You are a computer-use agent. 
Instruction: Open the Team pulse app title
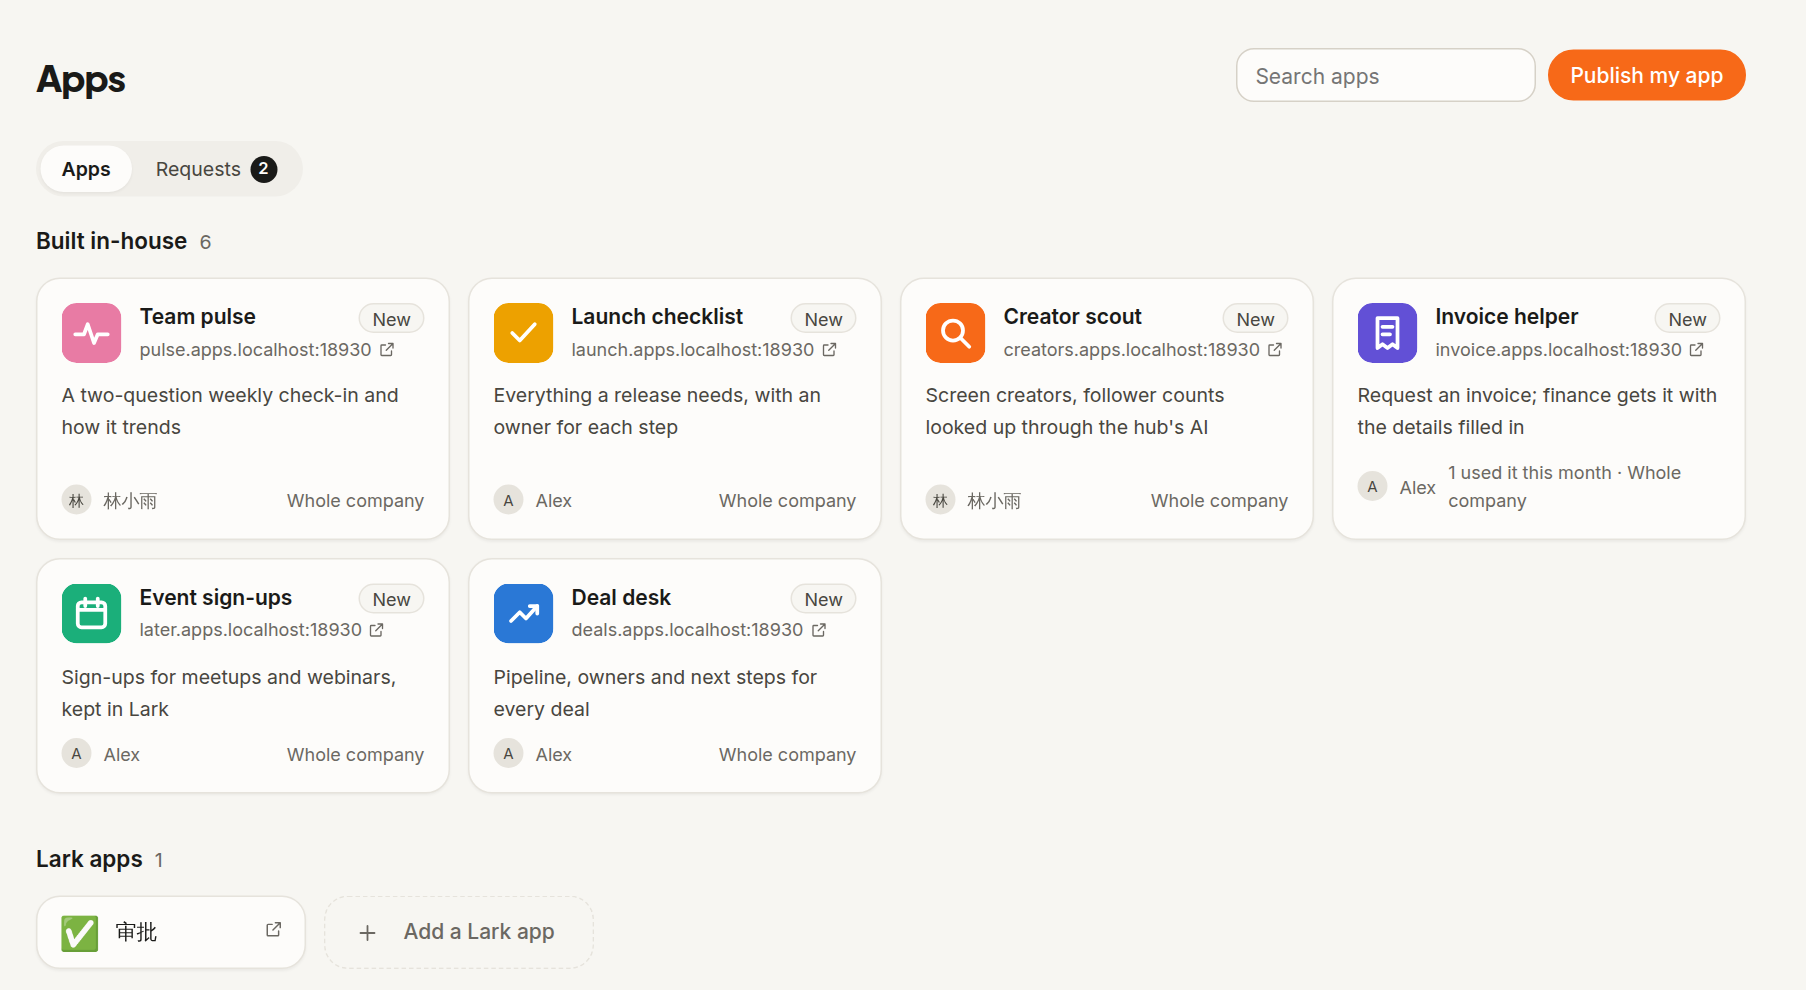click(198, 316)
